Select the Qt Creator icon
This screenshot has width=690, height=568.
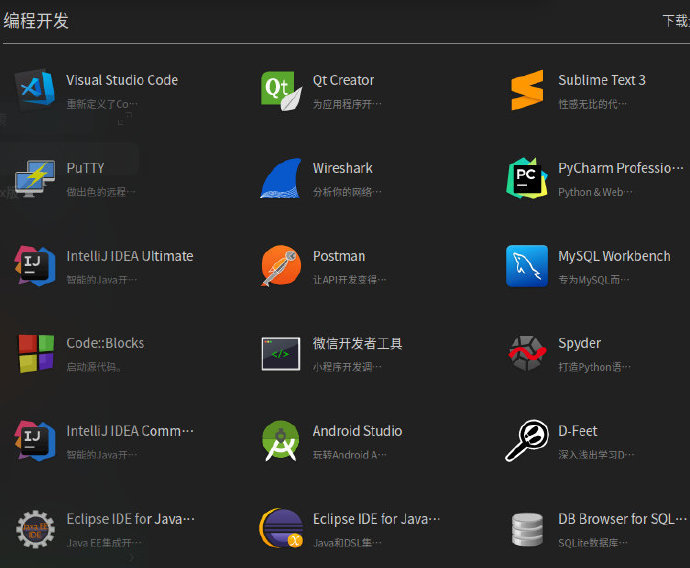point(281,90)
